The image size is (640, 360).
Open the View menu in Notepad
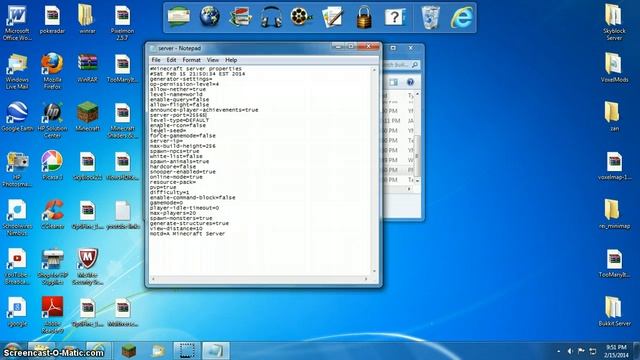(x=213, y=60)
